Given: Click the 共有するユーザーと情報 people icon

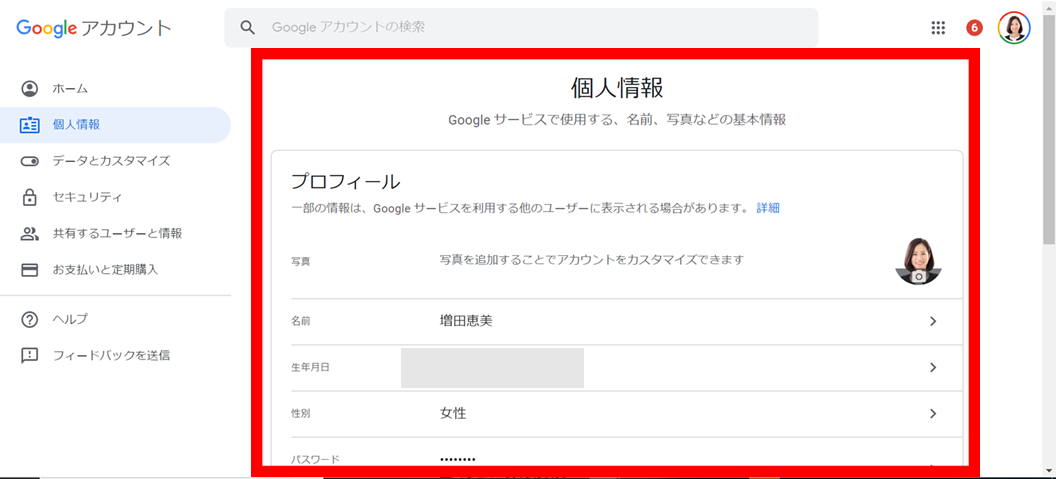Looking at the screenshot, I should coord(30,234).
